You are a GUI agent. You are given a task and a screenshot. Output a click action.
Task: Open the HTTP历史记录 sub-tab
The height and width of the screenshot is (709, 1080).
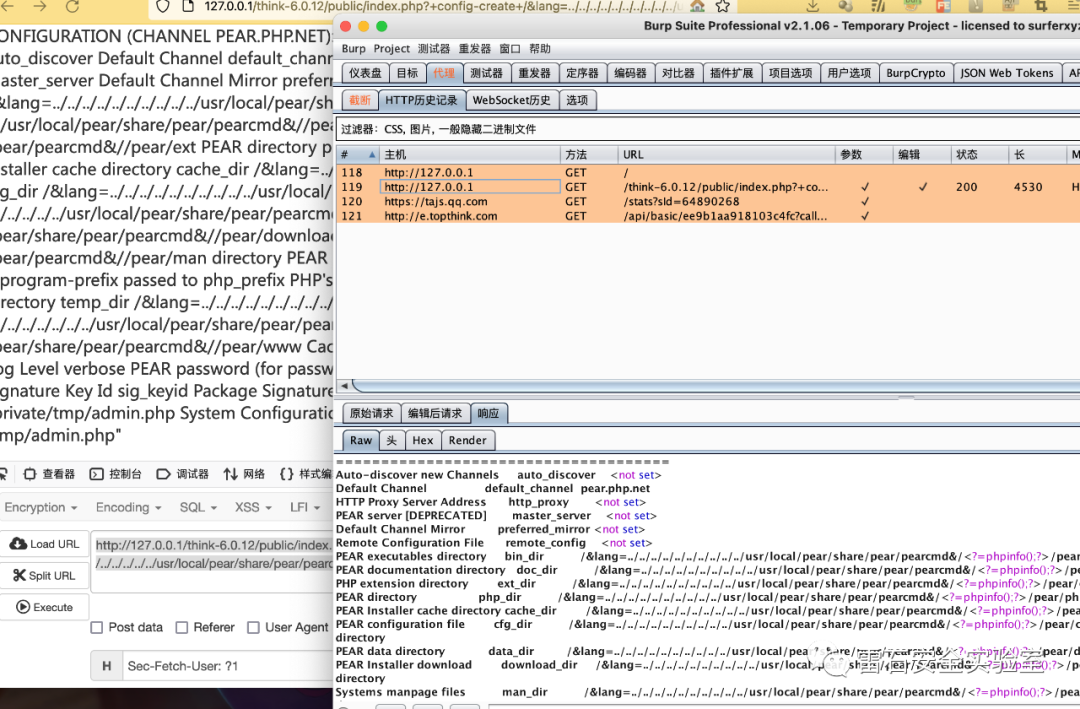421,101
